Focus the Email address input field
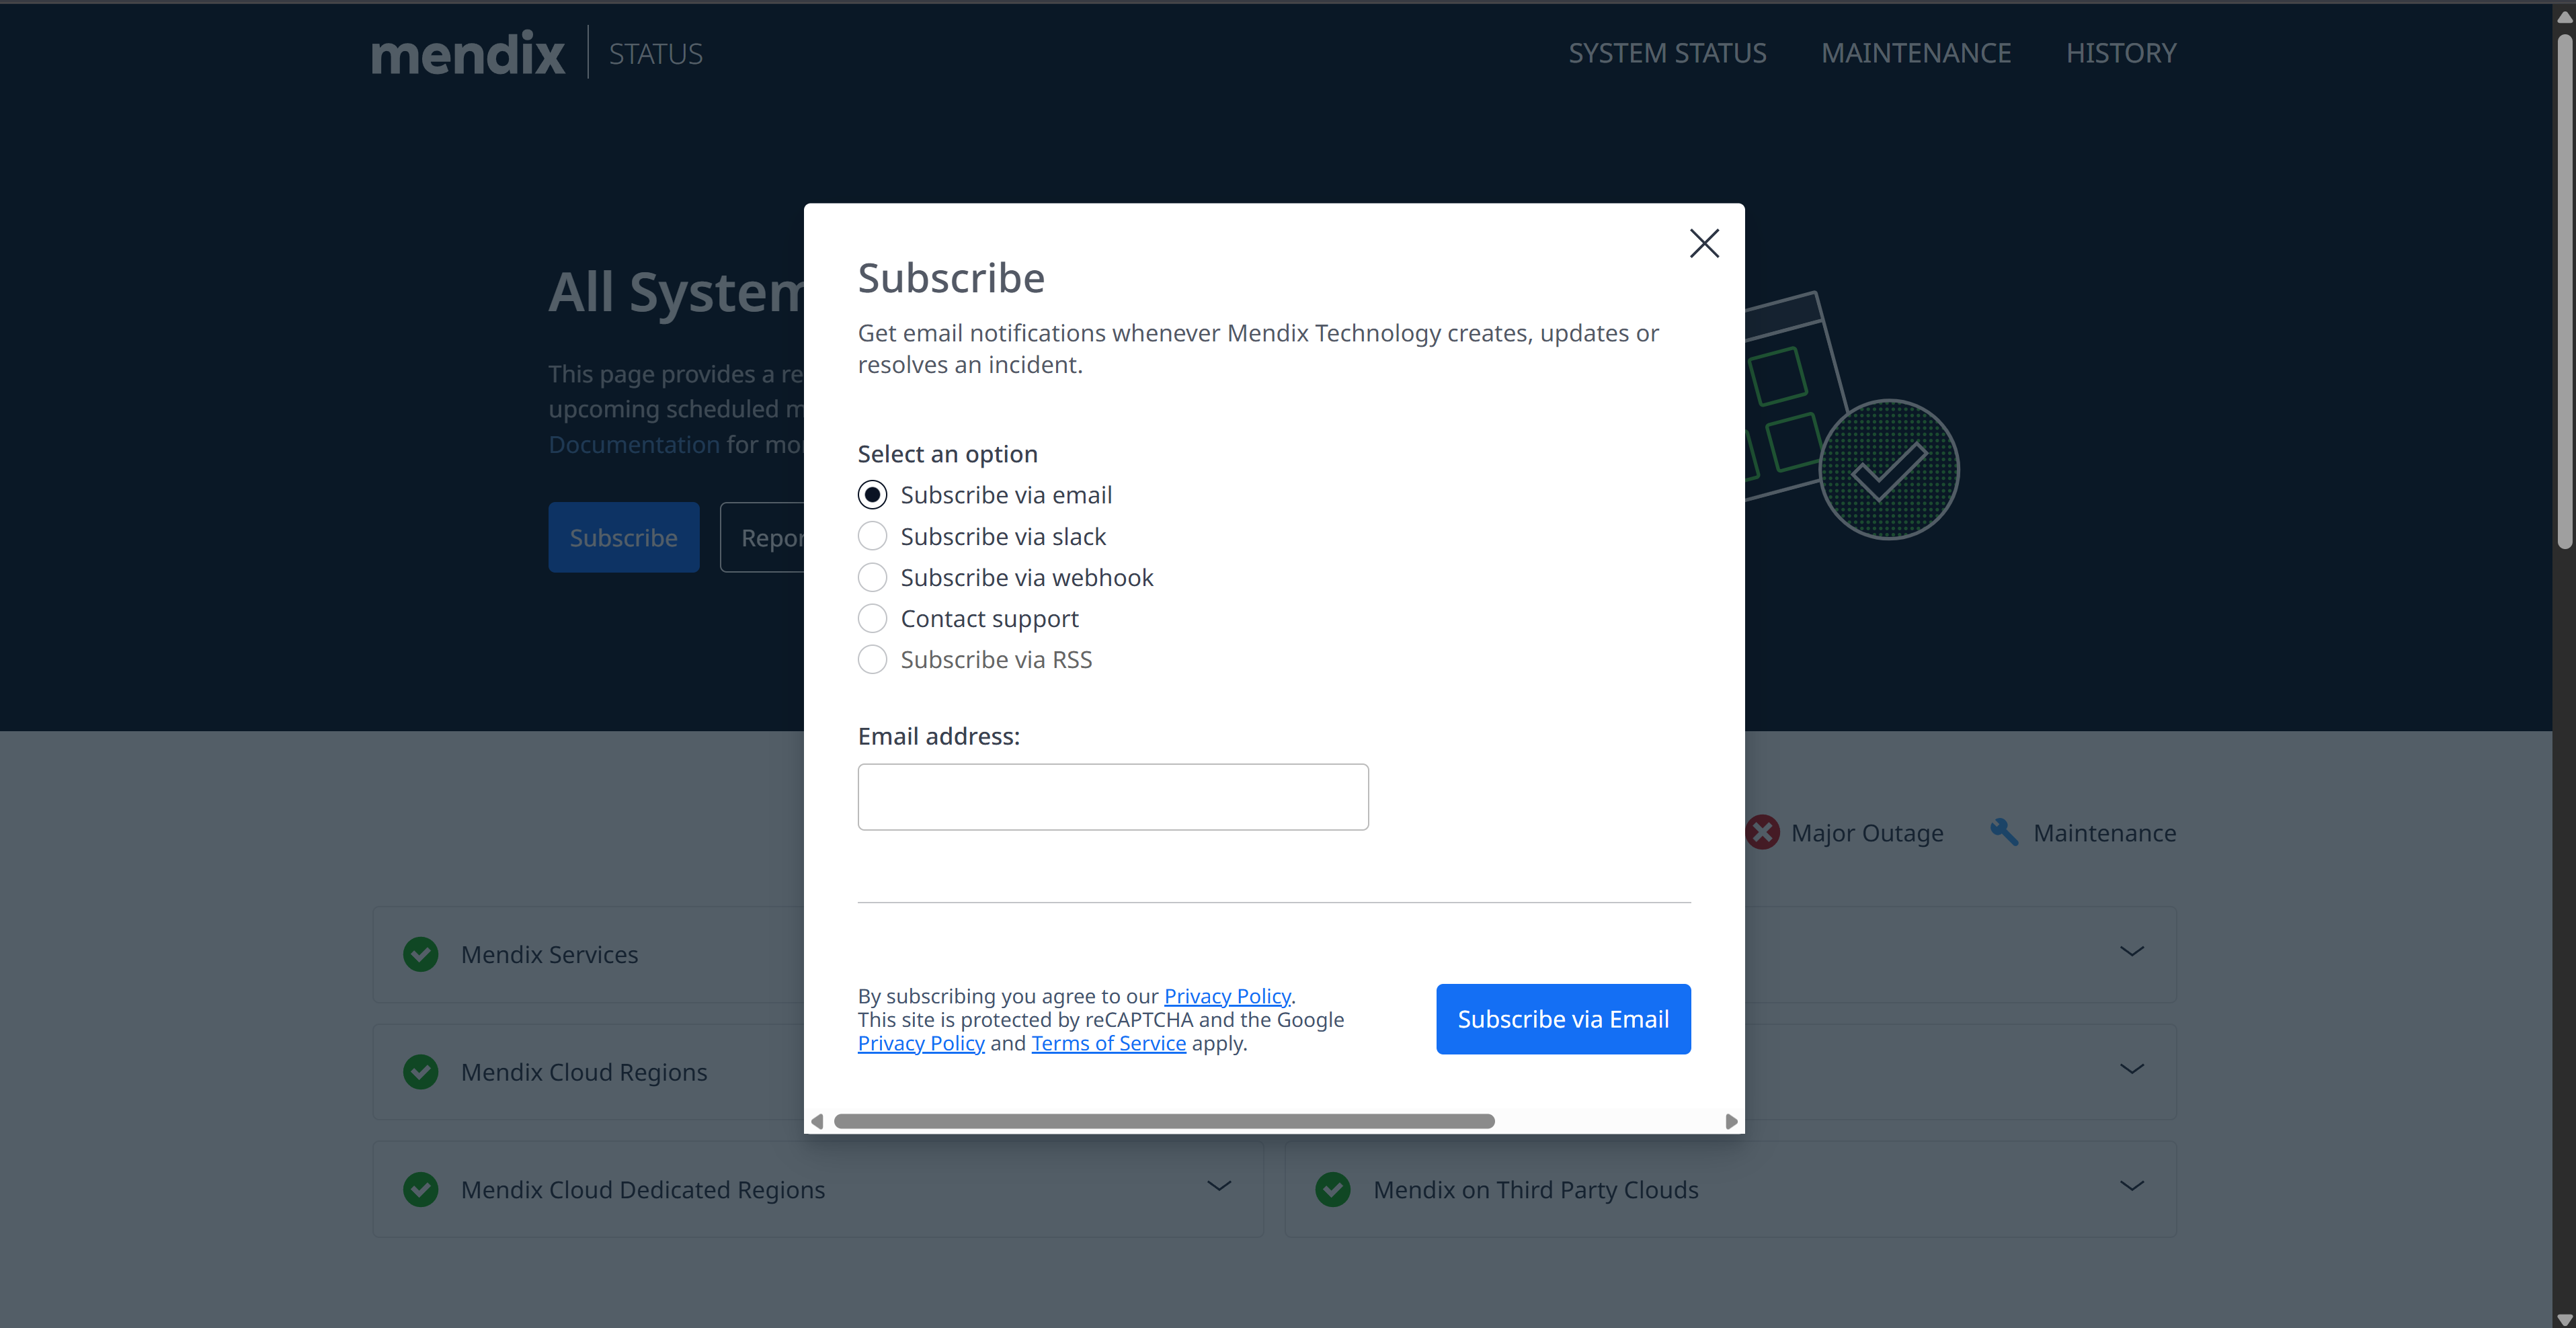The image size is (2576, 1328). pyautogui.click(x=1113, y=797)
